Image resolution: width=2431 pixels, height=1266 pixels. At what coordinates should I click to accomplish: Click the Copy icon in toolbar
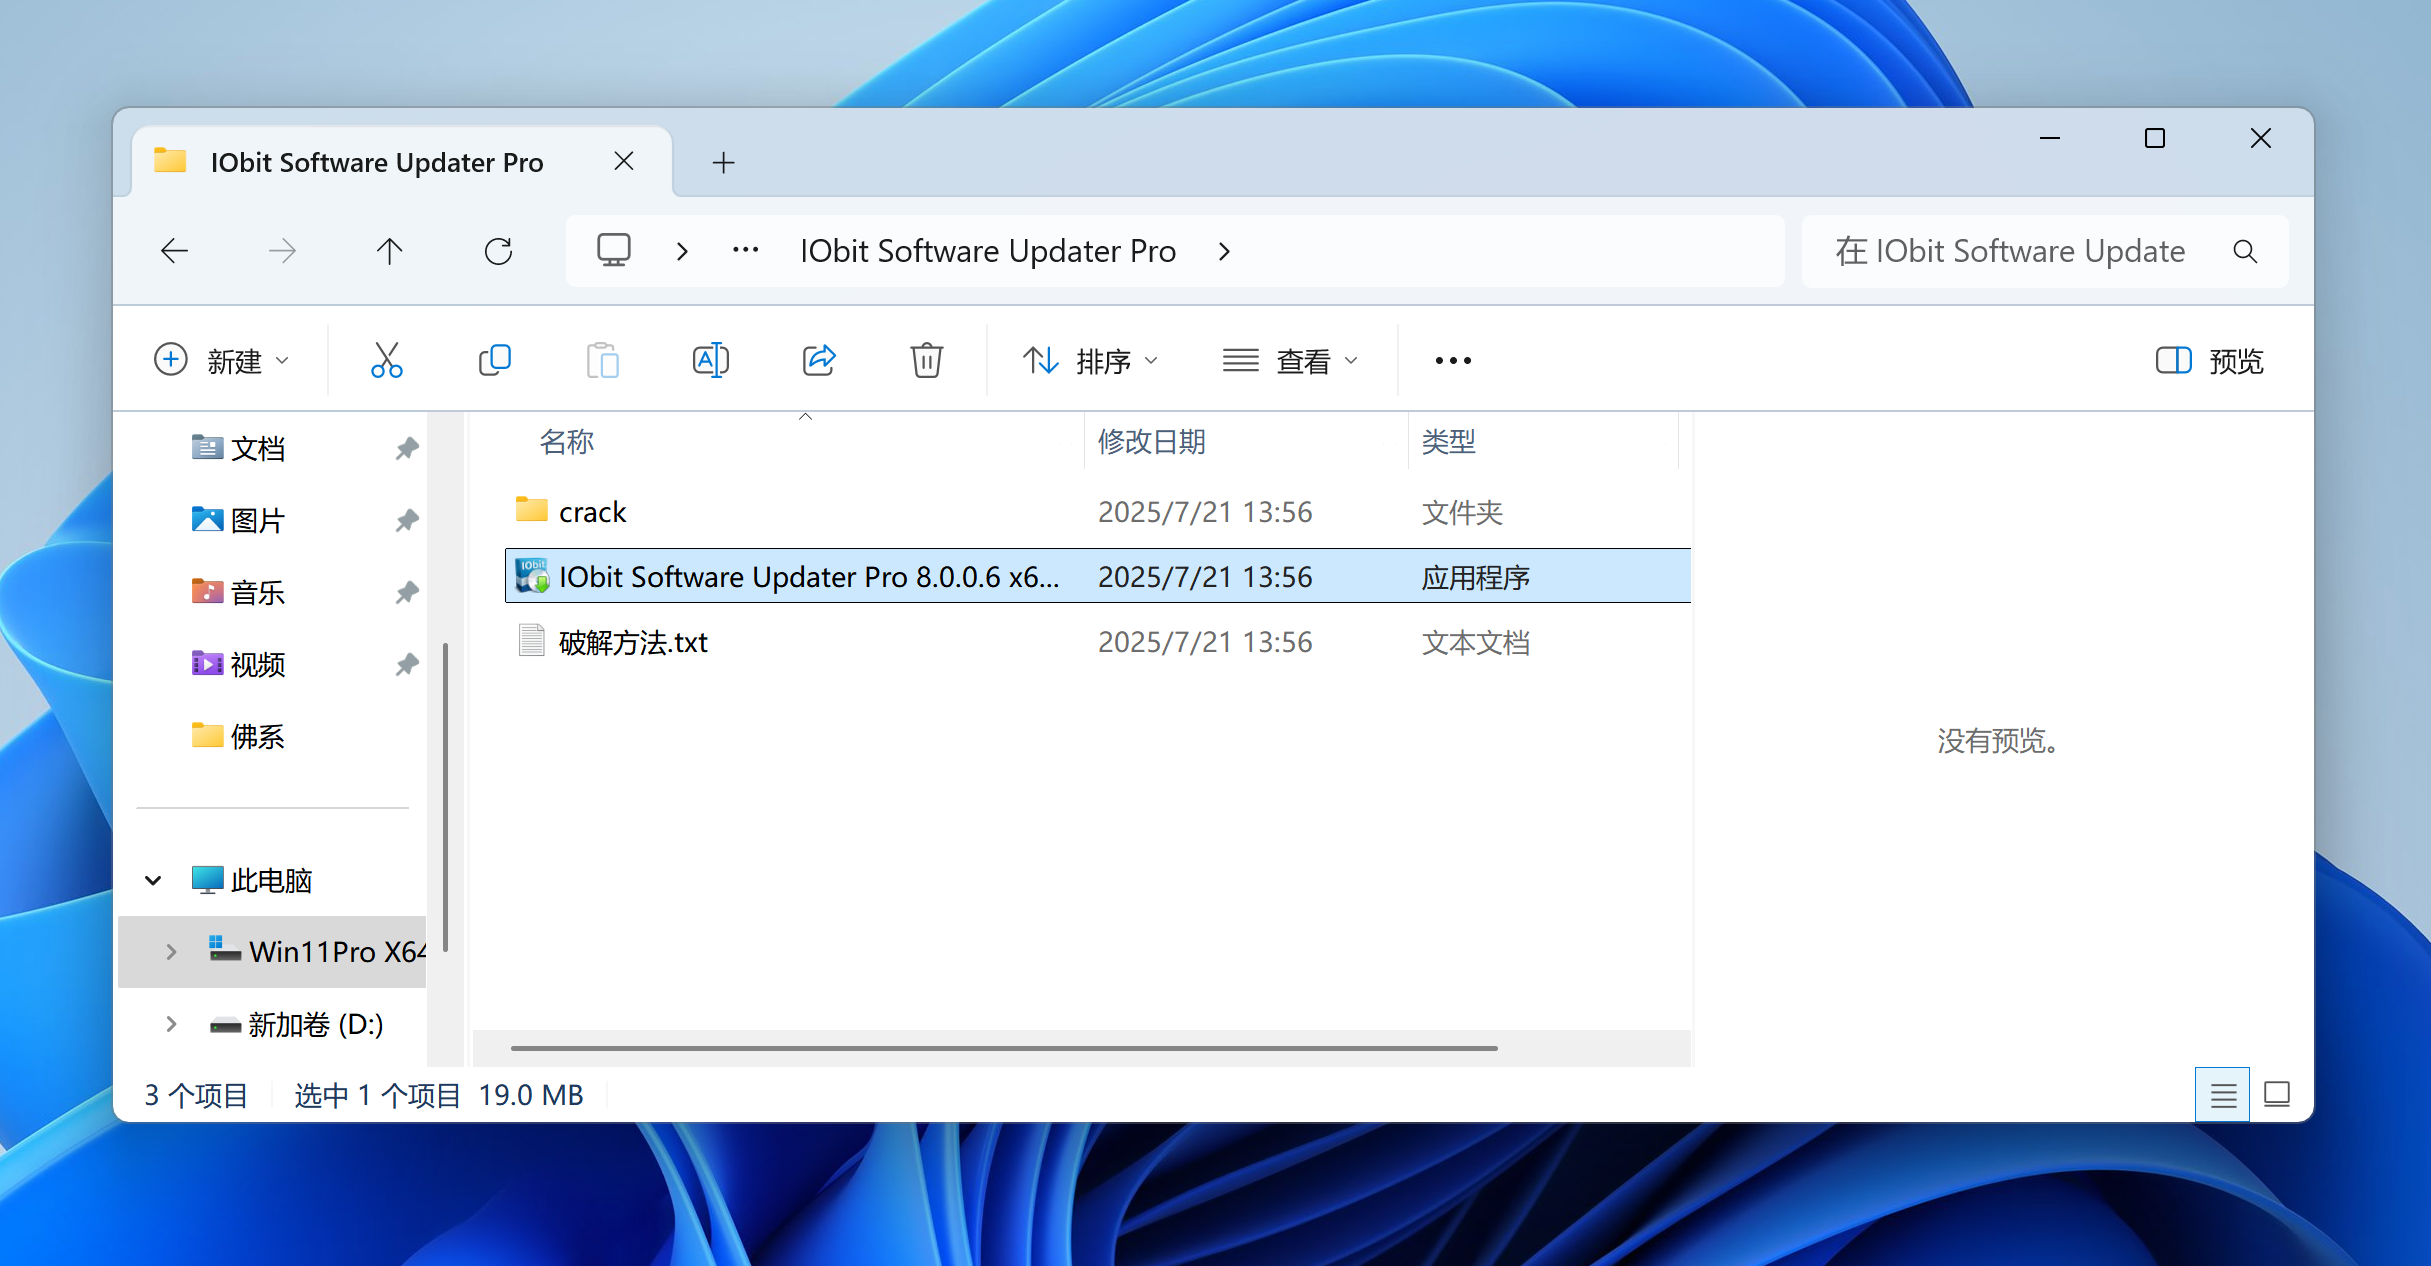[x=495, y=360]
